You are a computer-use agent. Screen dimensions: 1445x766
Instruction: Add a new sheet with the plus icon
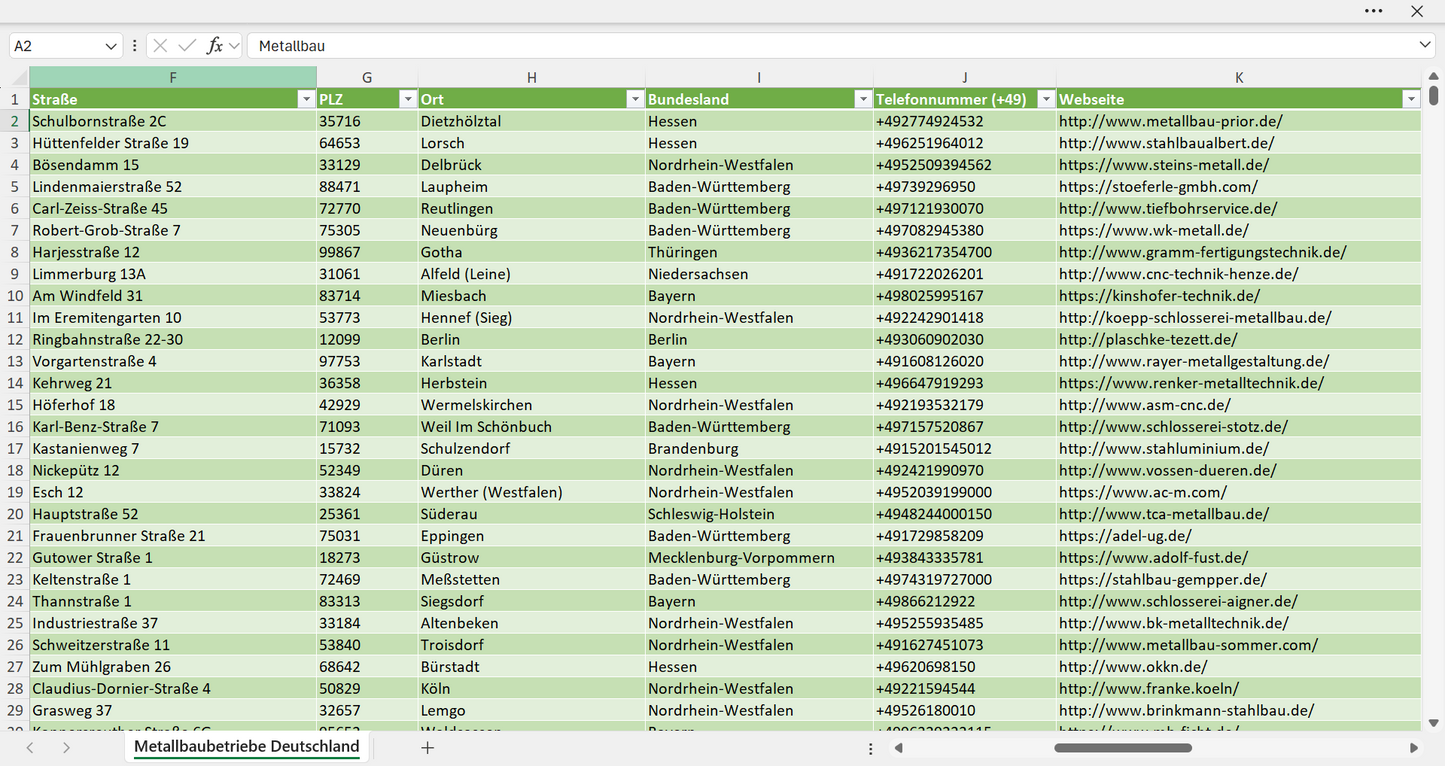tap(428, 747)
